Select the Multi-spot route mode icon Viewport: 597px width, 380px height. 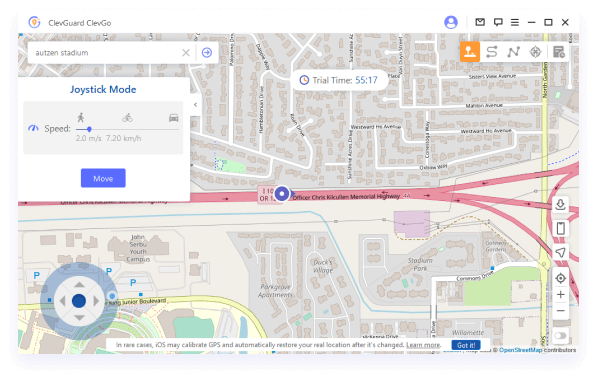(514, 51)
